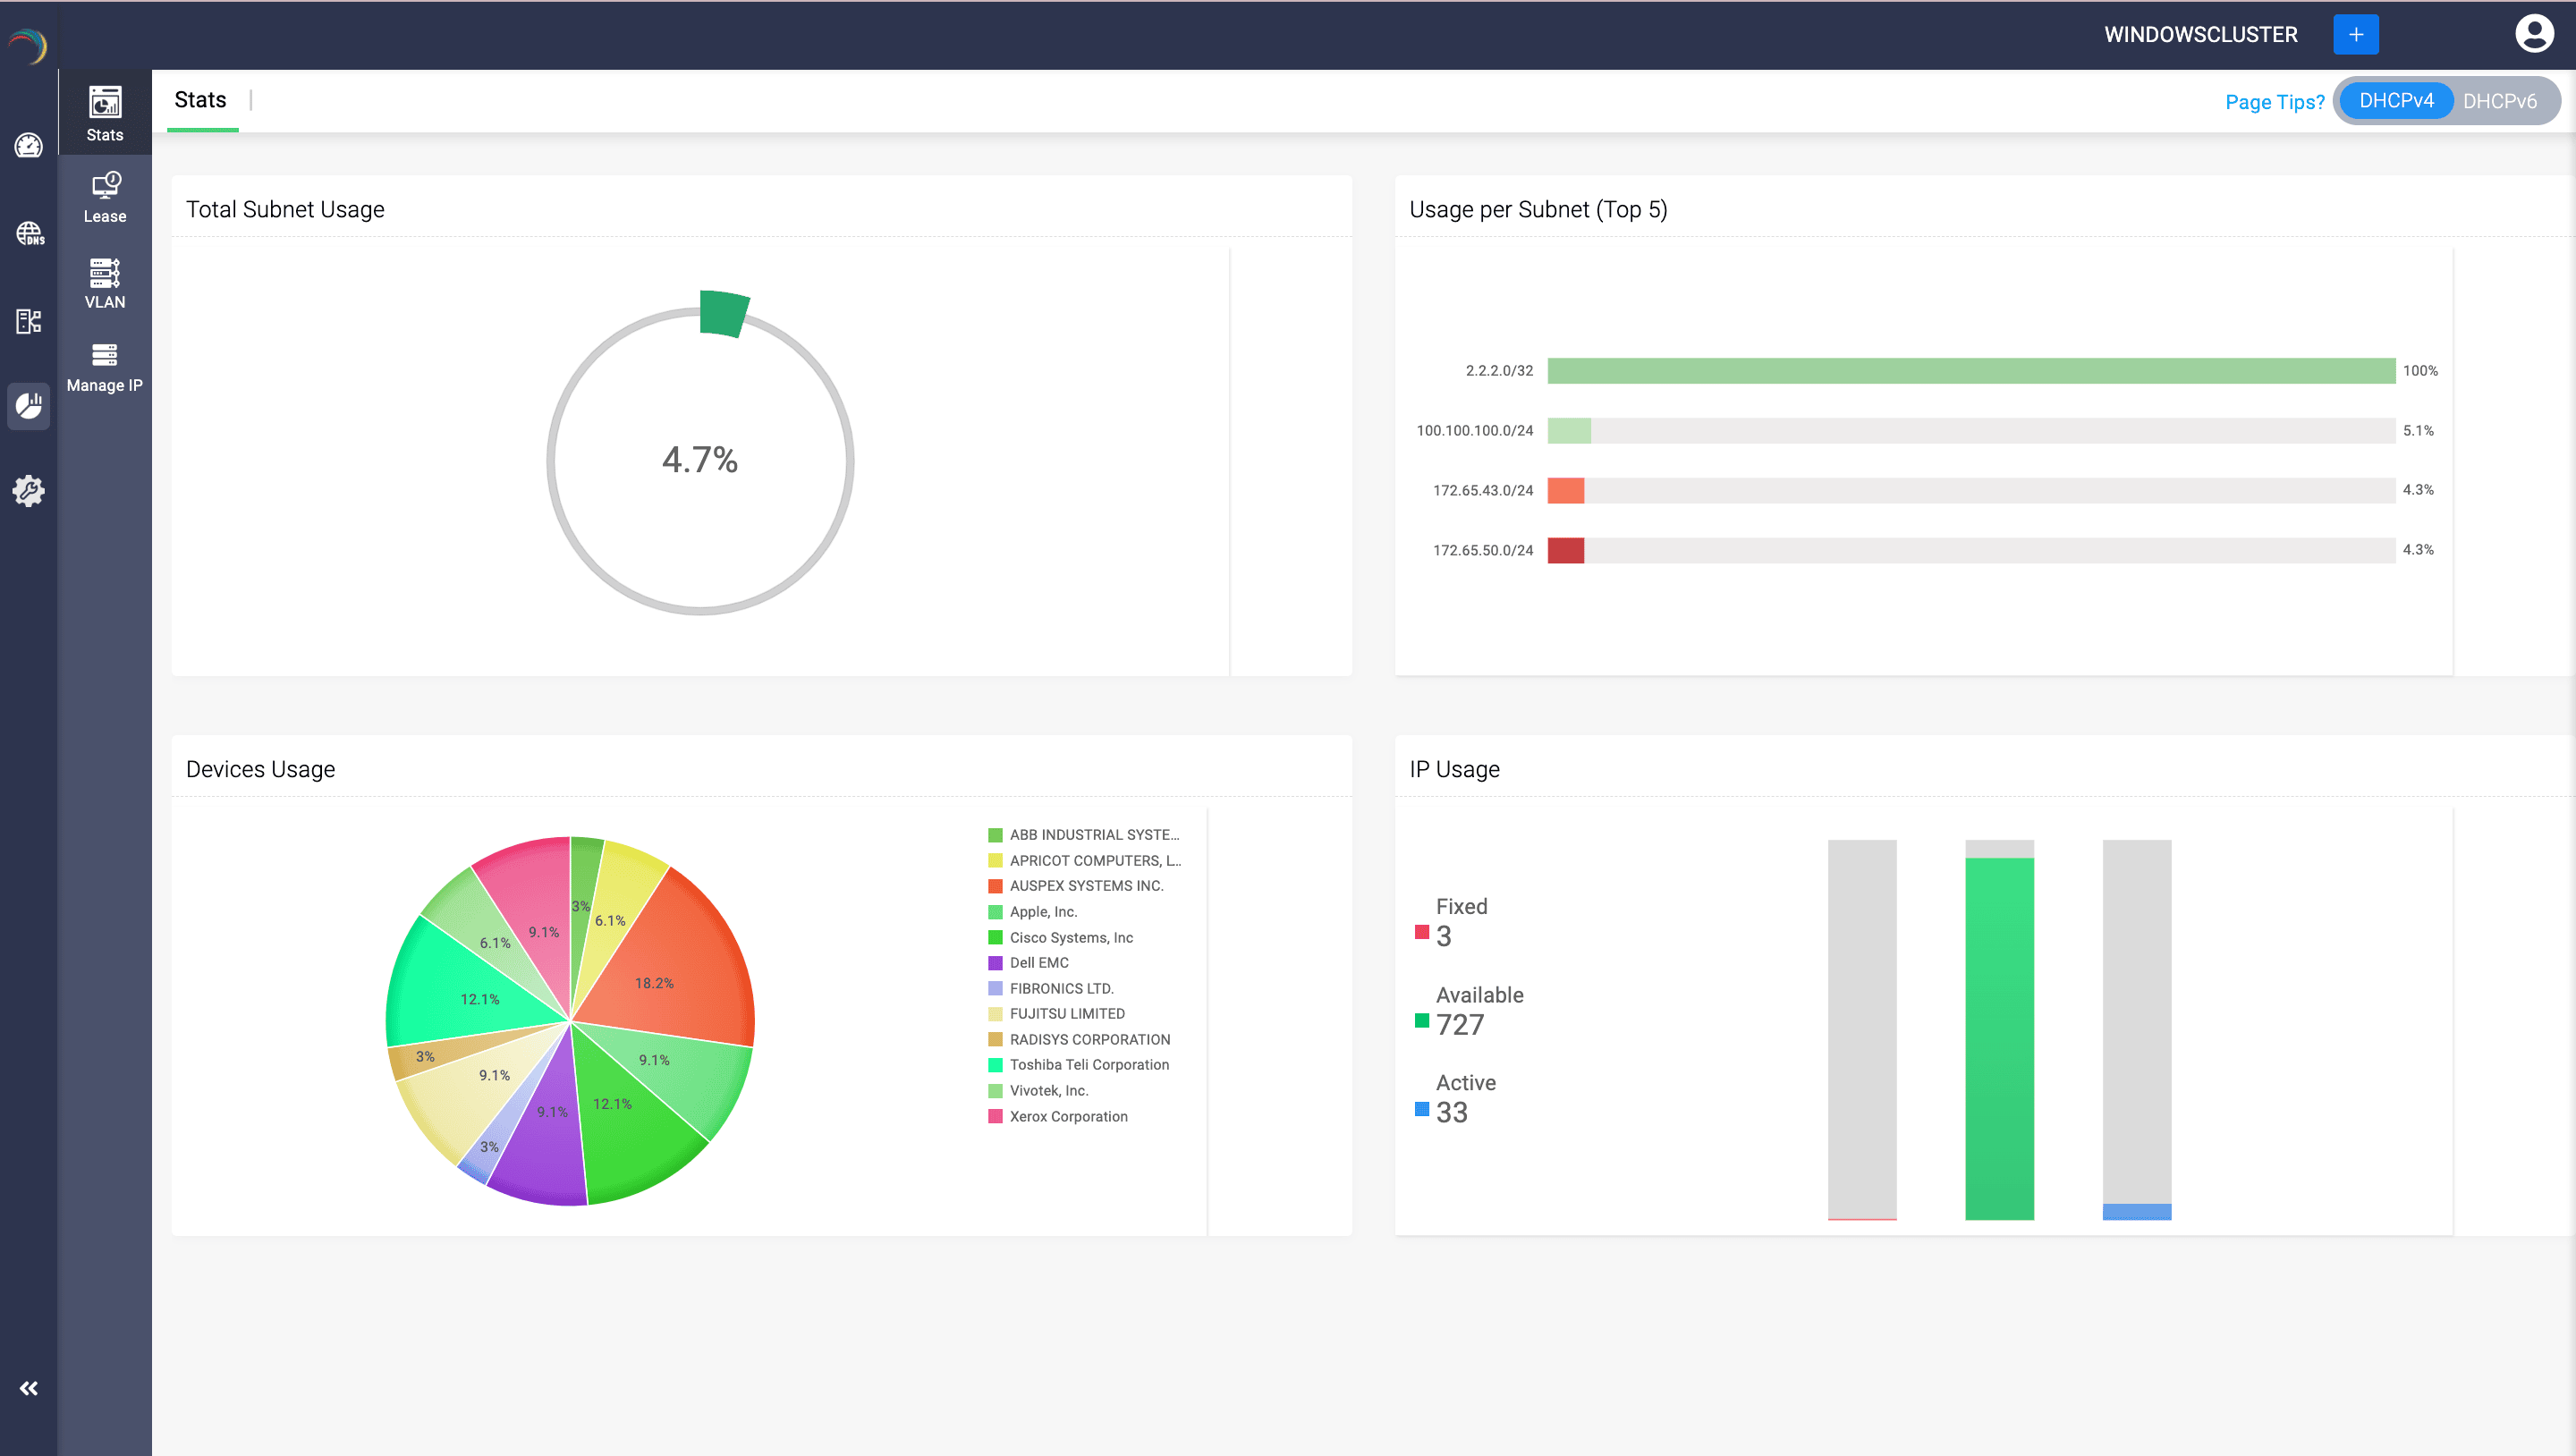
Task: Click the 2.2.2.0/32 usage bar
Action: pyautogui.click(x=1970, y=371)
